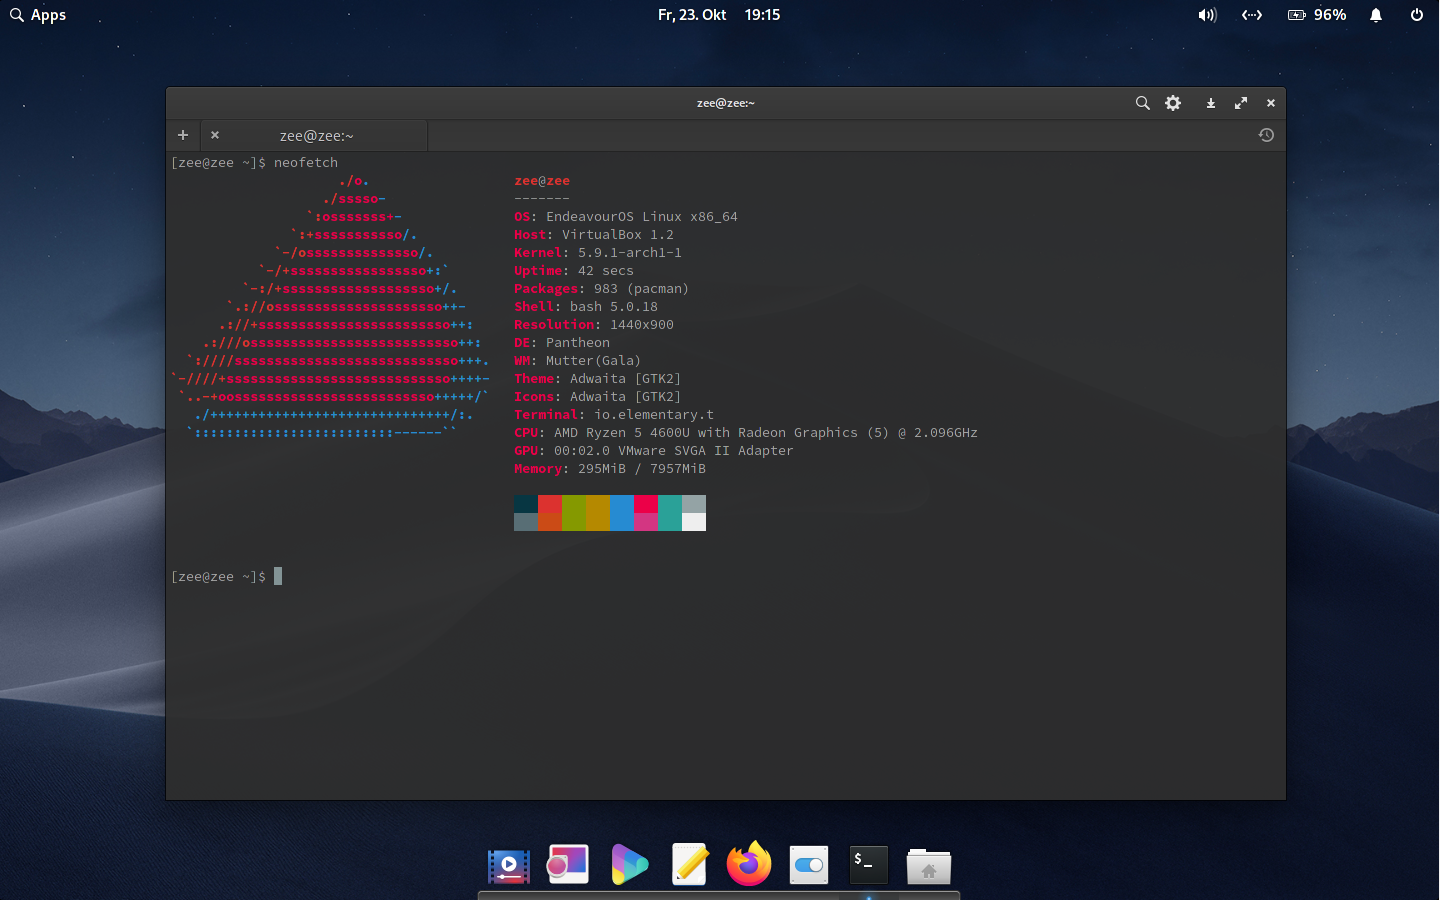
Task: Open the network indicator
Action: [x=1252, y=15]
